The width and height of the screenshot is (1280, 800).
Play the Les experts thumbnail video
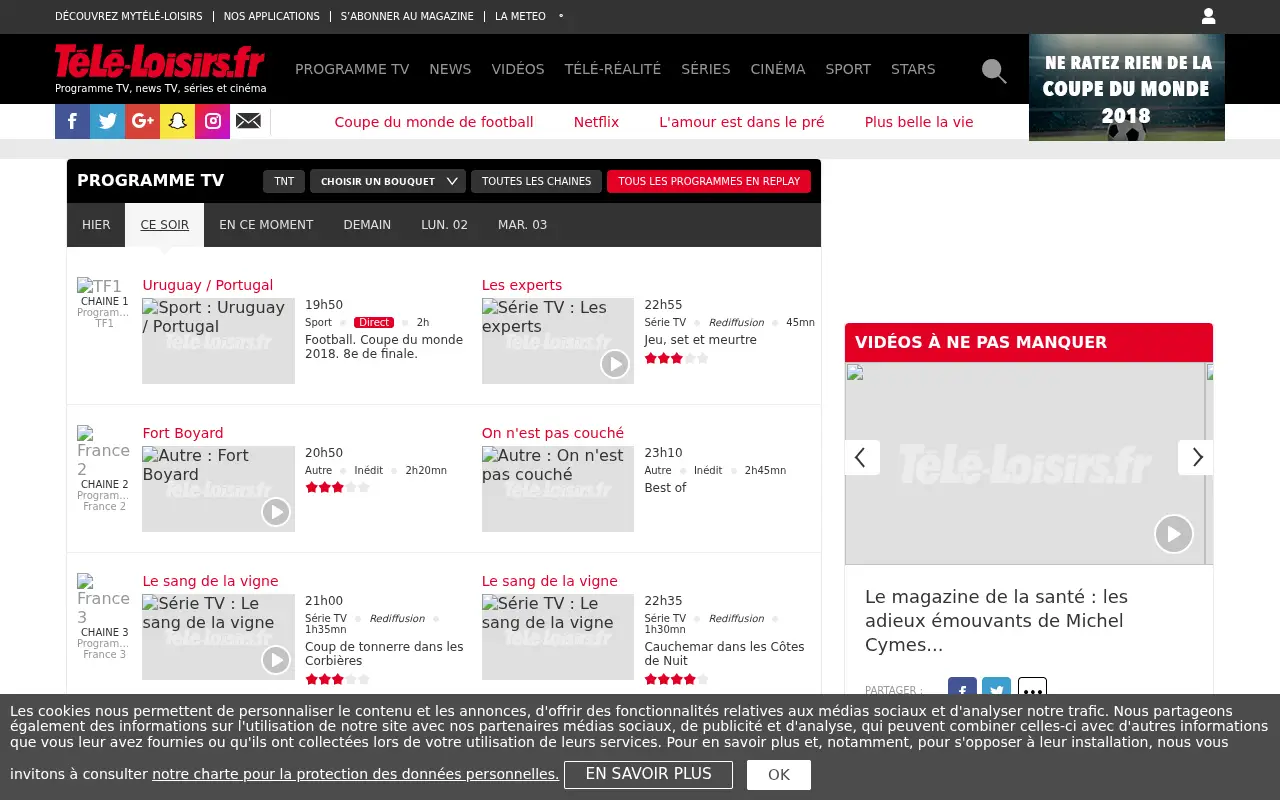click(x=615, y=364)
